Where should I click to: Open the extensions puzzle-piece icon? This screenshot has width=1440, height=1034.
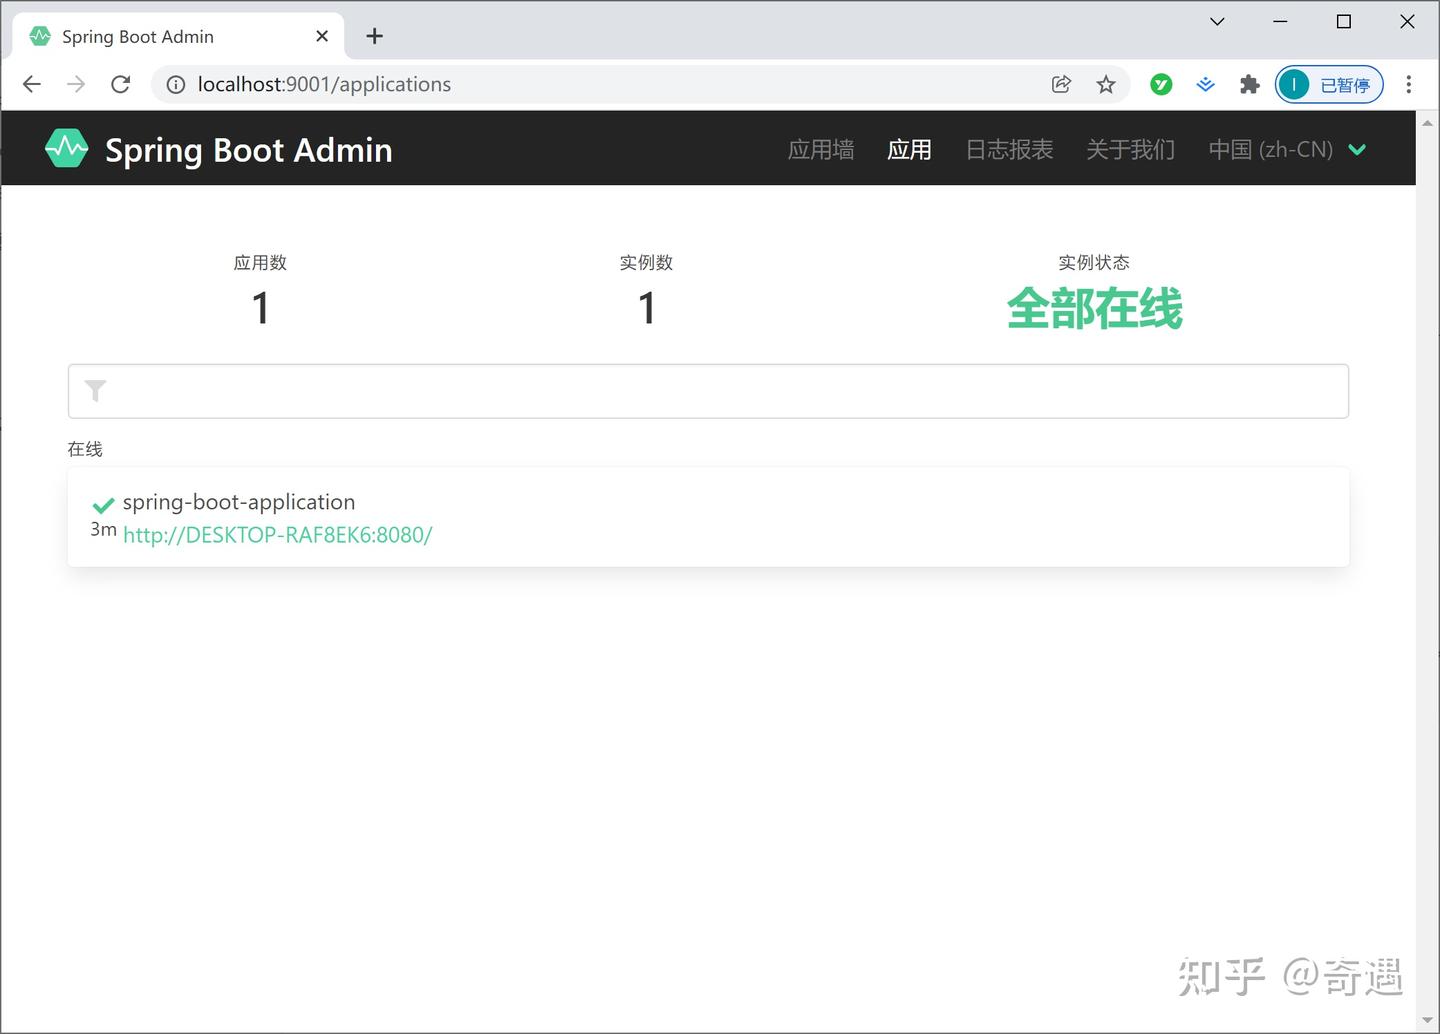[1249, 84]
